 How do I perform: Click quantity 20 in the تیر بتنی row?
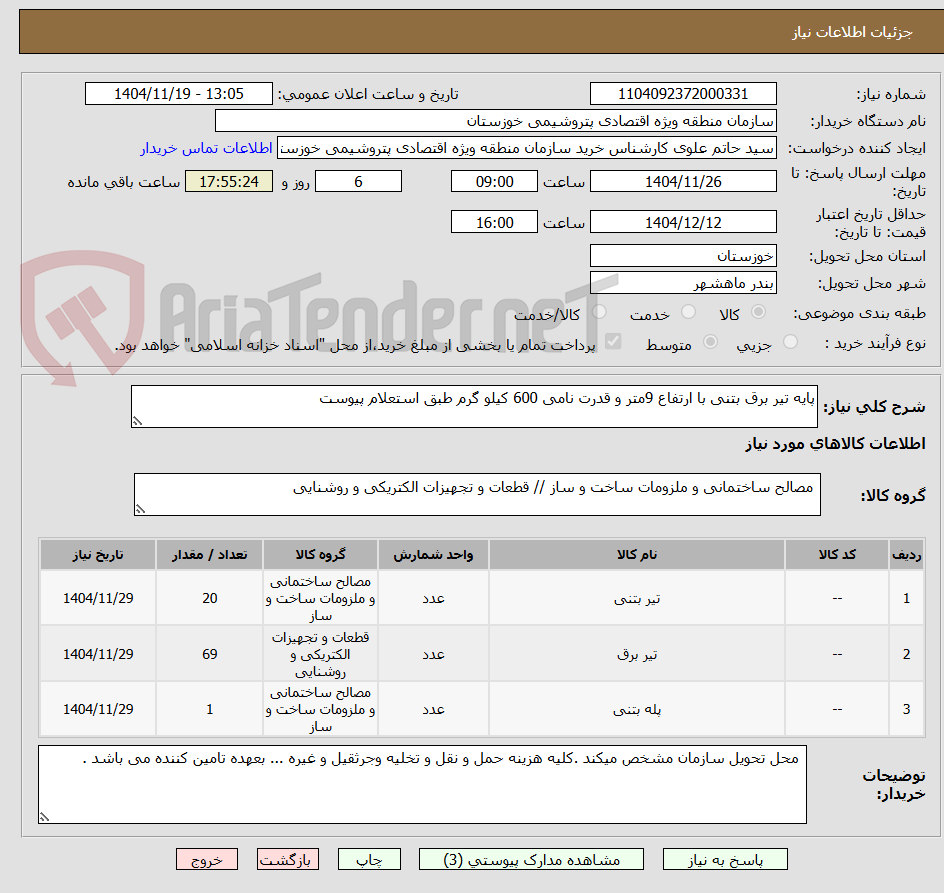210,599
